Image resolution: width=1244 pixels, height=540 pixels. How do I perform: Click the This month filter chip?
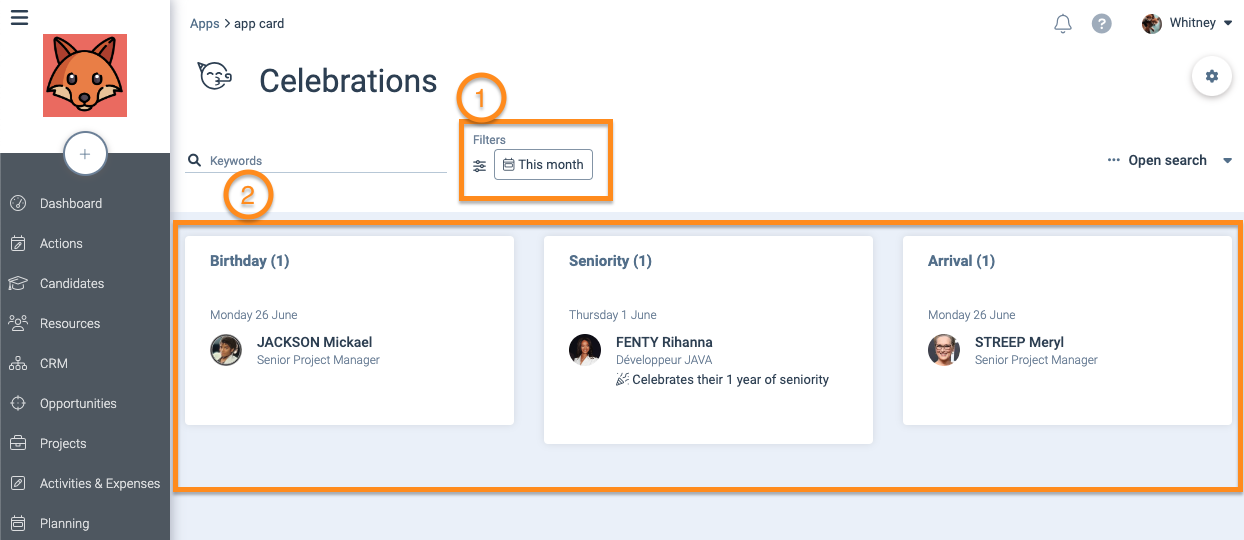[543, 165]
